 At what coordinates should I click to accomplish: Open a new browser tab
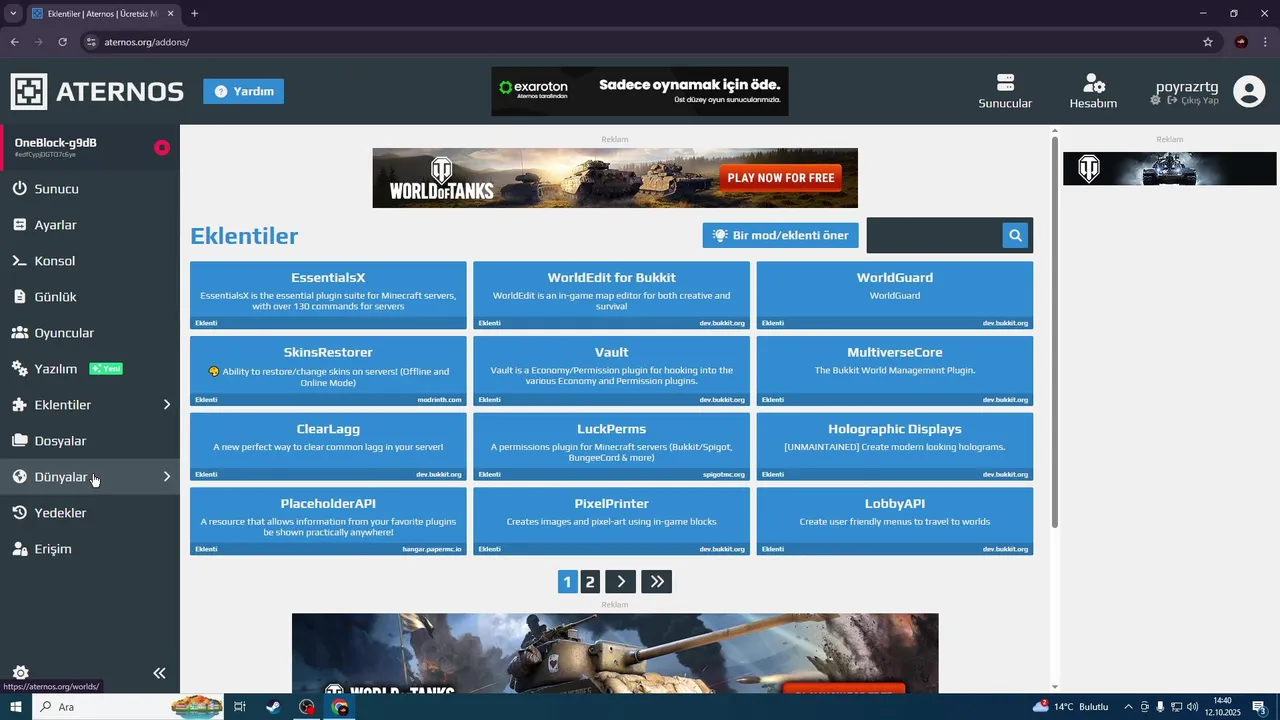pyautogui.click(x=194, y=14)
